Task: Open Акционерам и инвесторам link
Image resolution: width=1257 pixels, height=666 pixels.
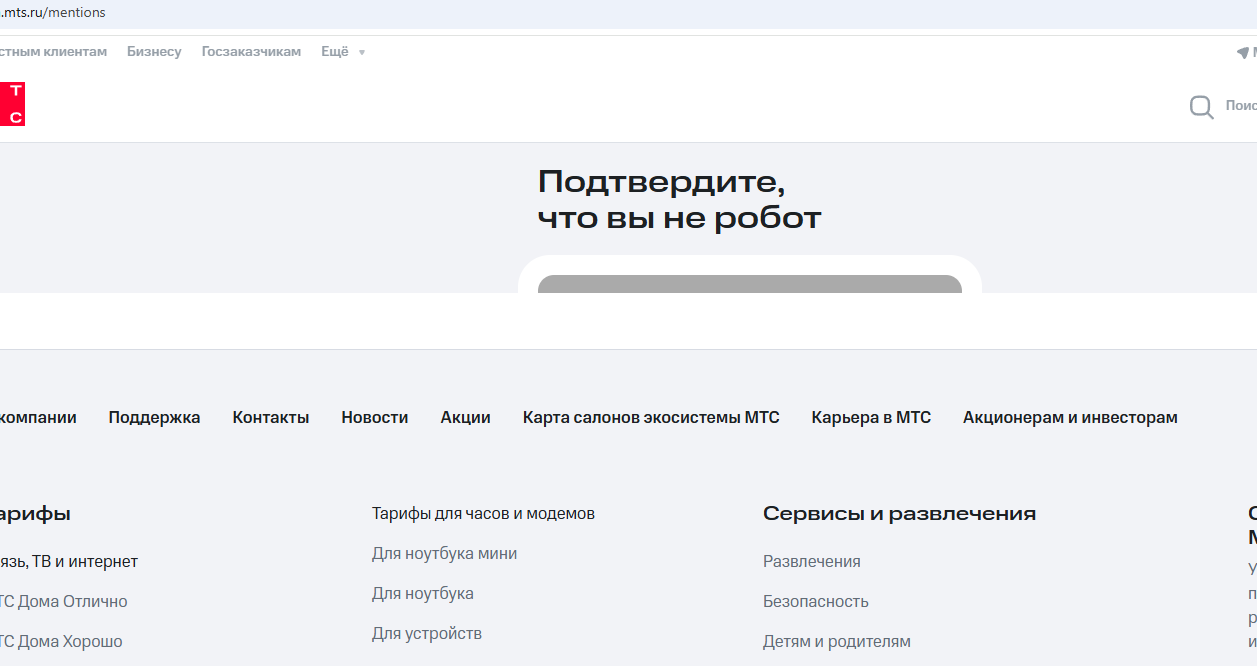Action: pos(1069,418)
